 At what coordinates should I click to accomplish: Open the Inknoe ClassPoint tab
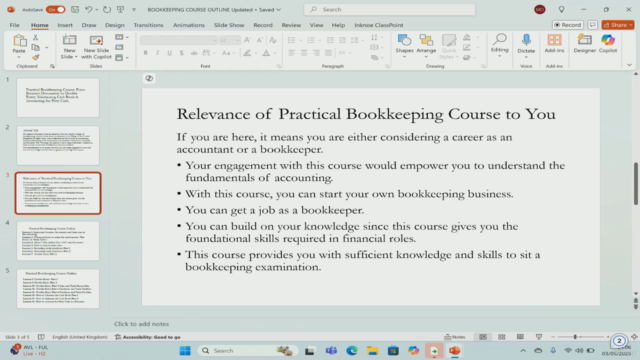tap(378, 25)
